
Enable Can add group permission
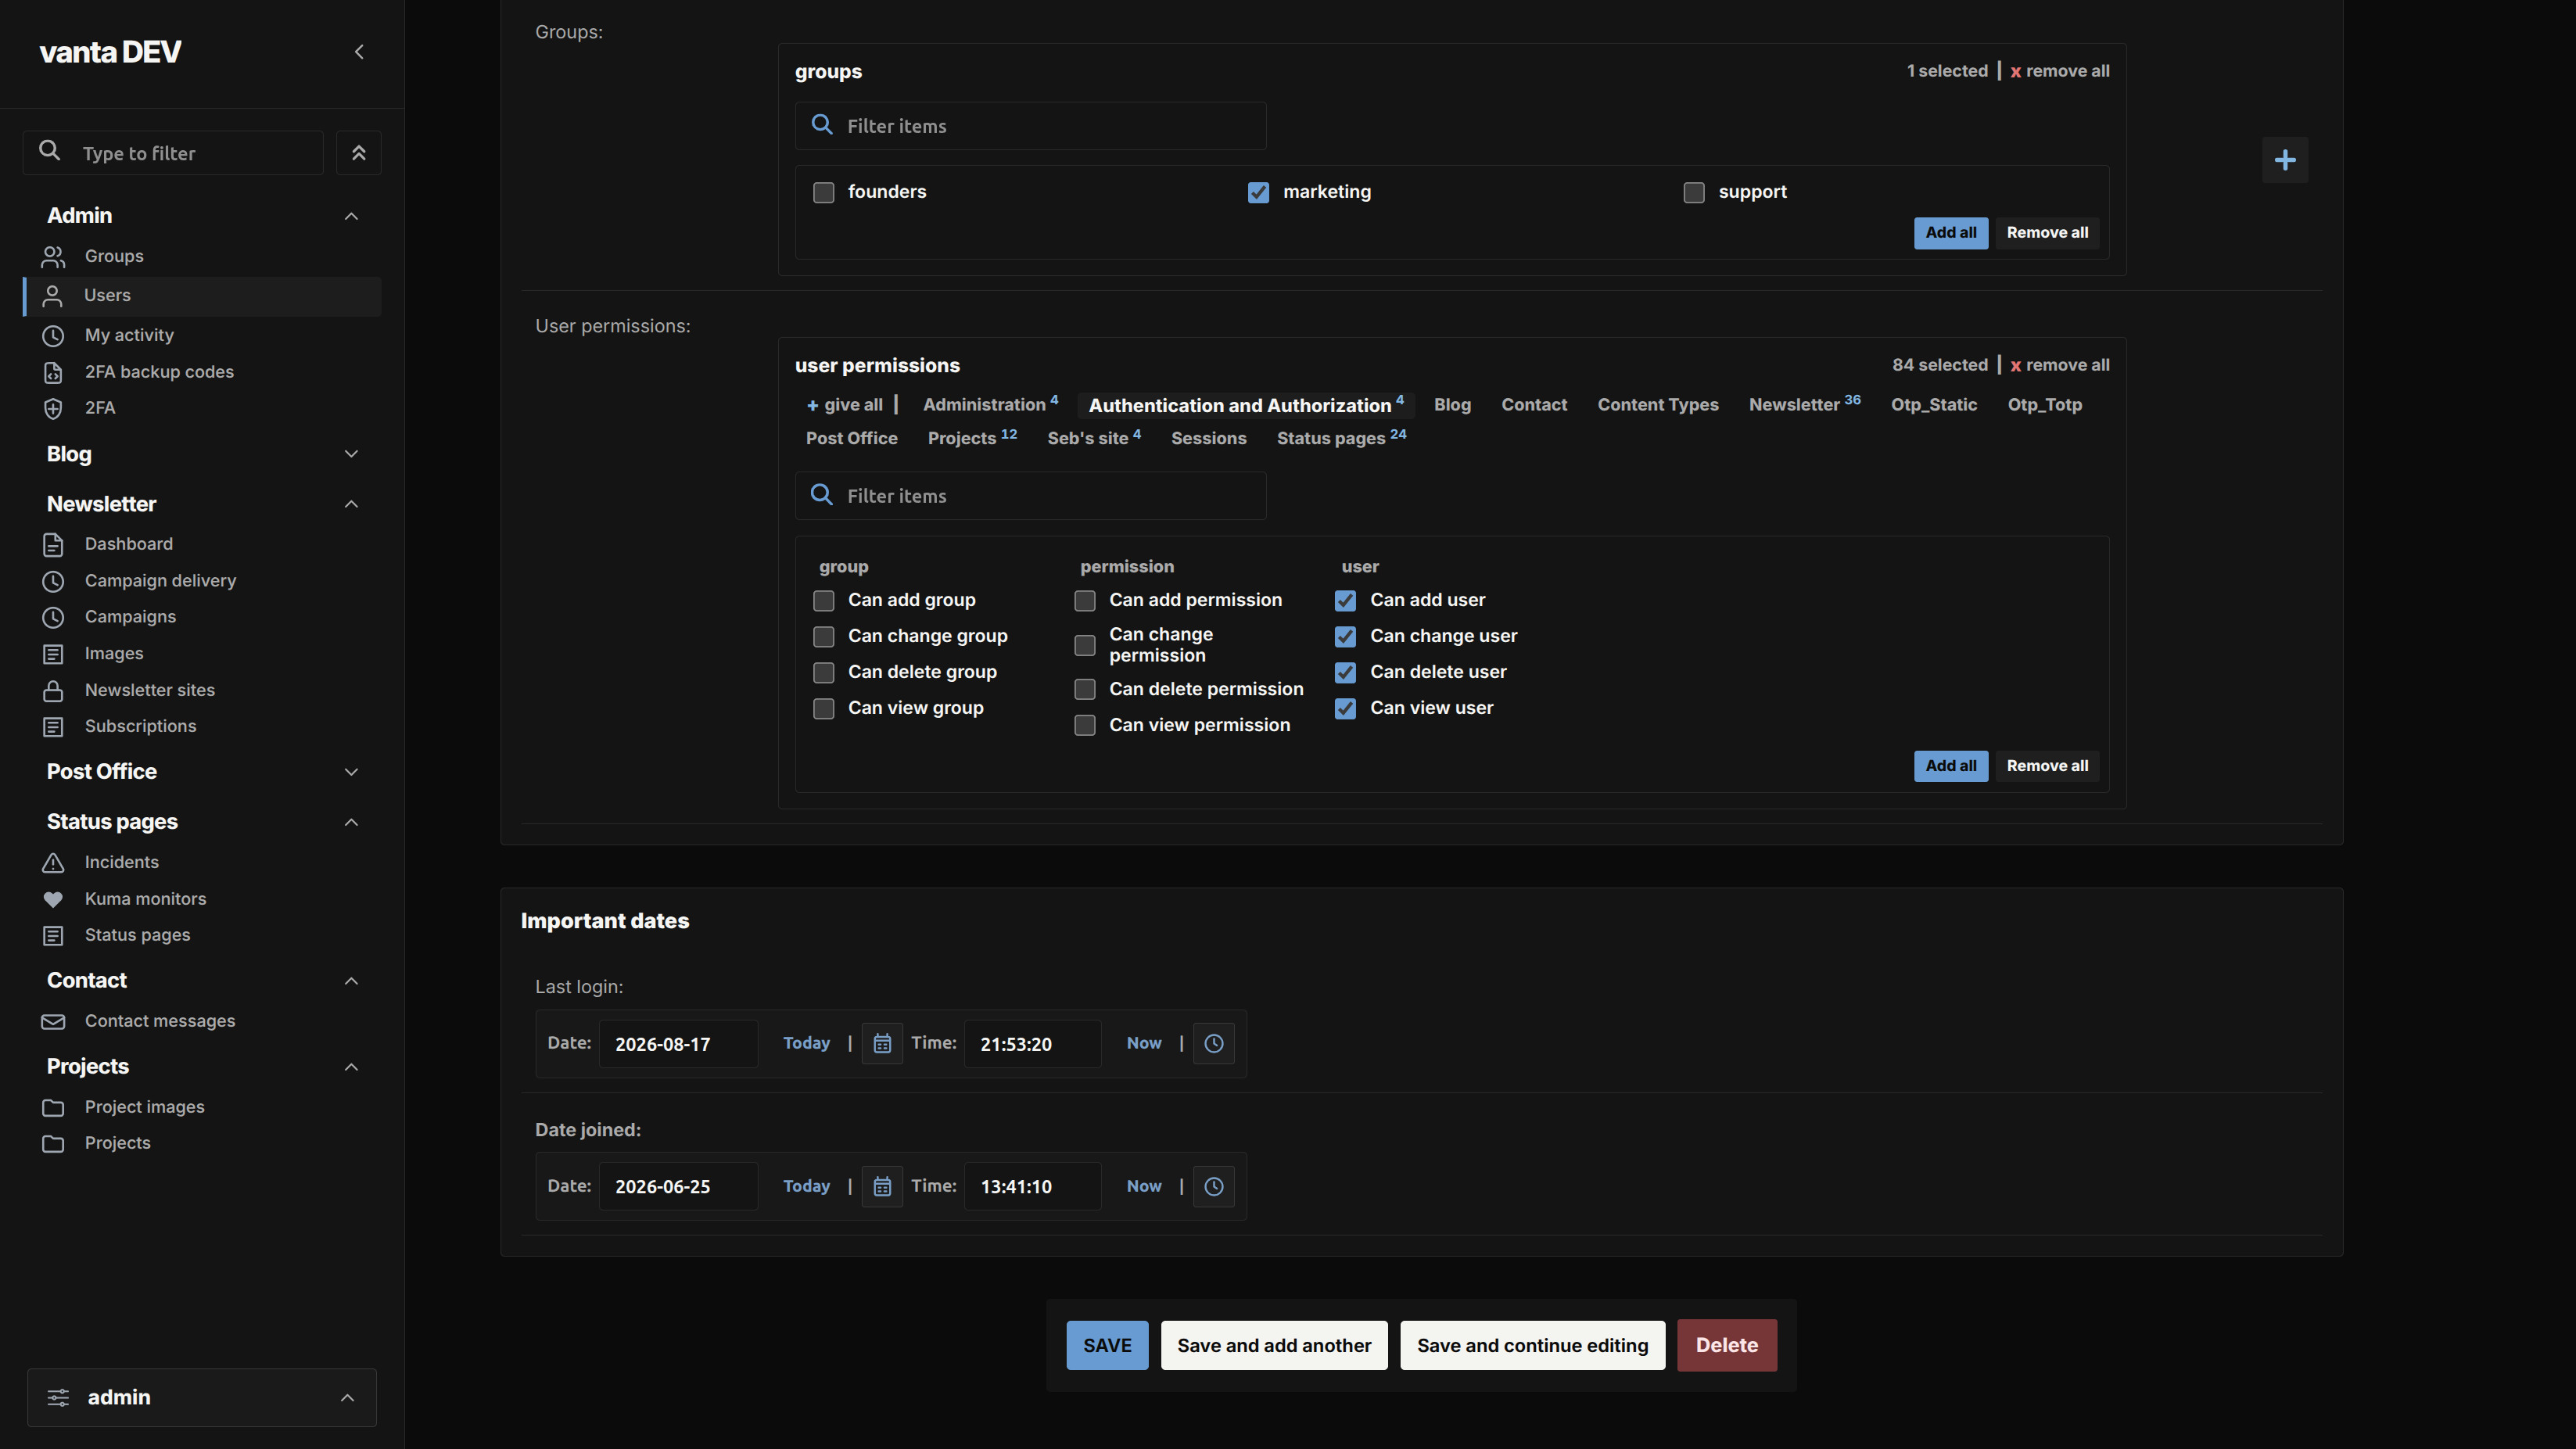823,600
